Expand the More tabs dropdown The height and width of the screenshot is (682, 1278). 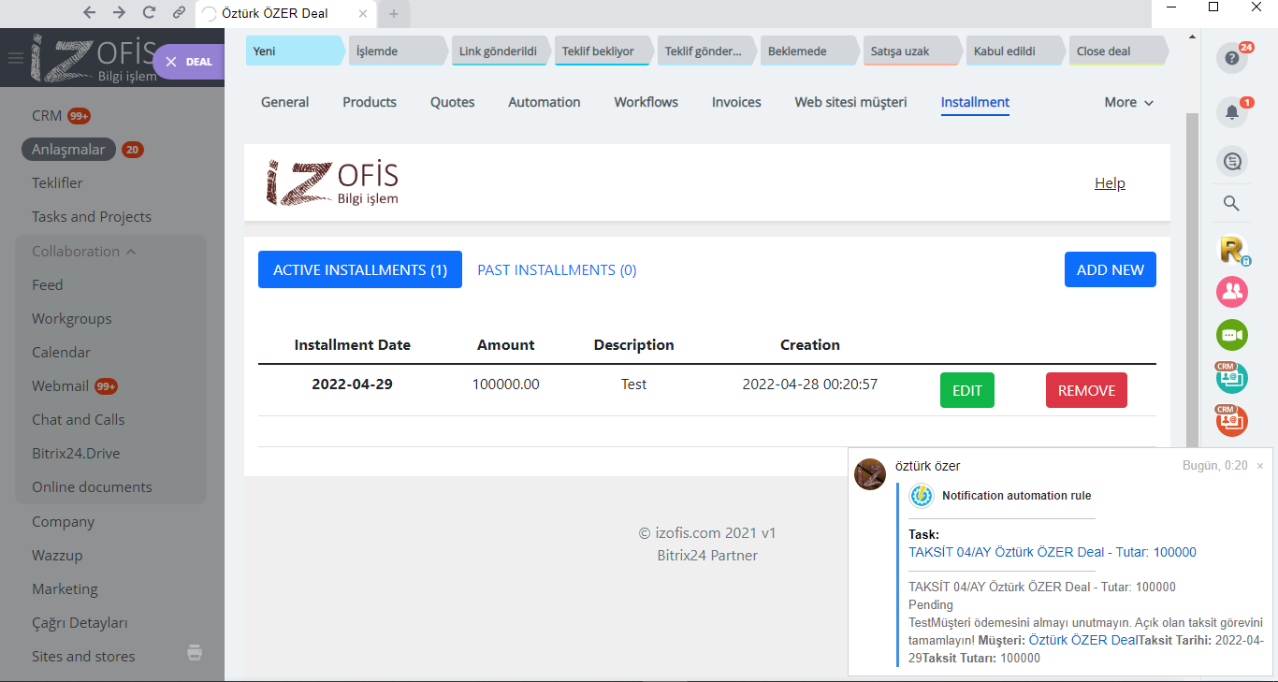[1128, 102]
